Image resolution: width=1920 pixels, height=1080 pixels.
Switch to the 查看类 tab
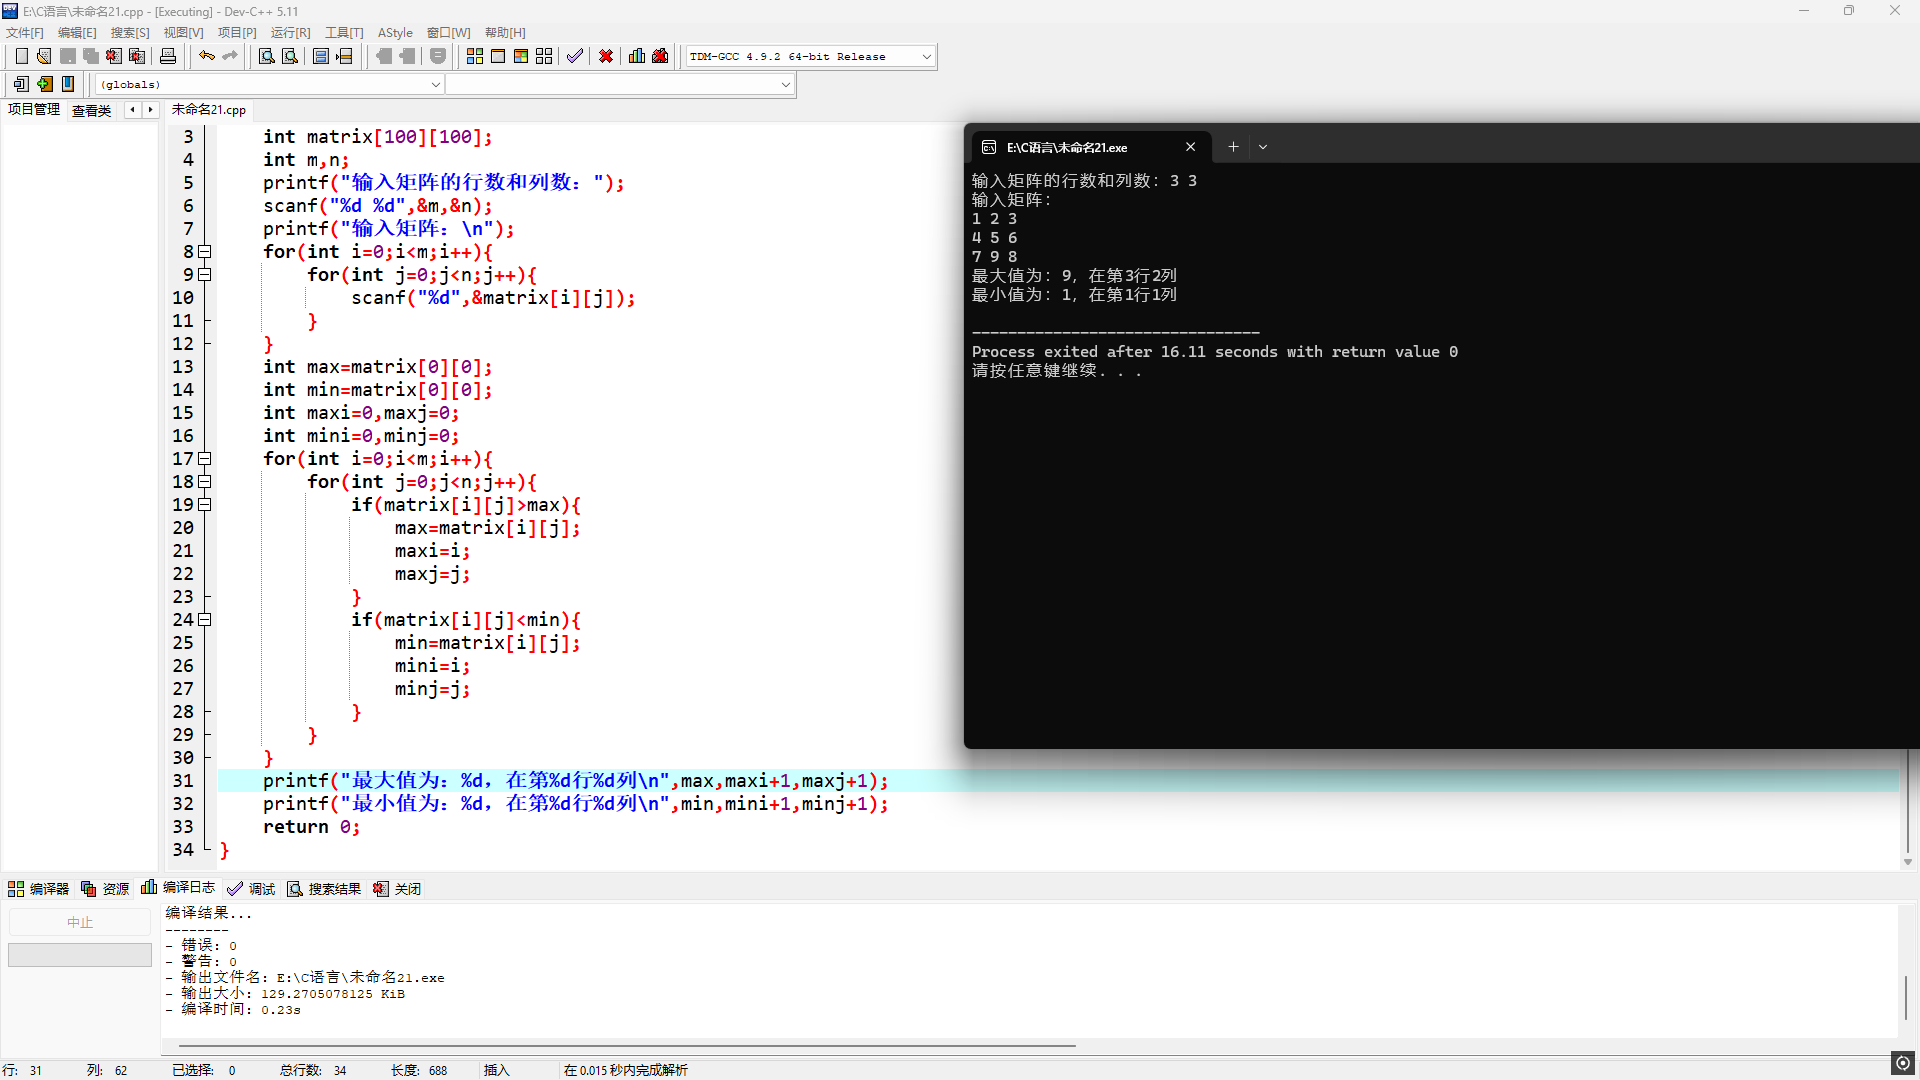click(91, 111)
